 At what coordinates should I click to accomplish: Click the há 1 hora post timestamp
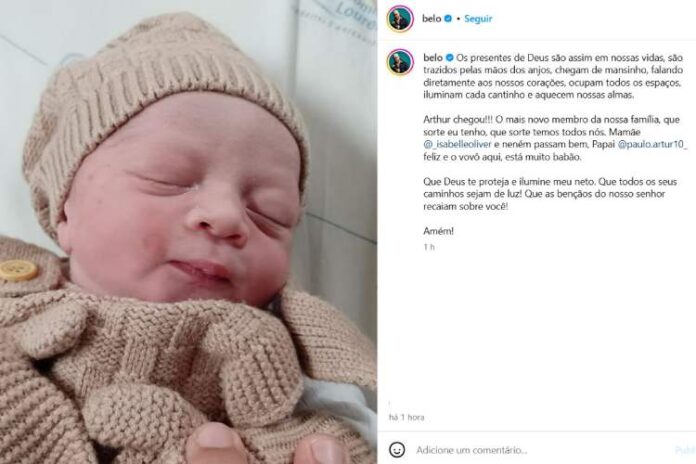click(406, 417)
